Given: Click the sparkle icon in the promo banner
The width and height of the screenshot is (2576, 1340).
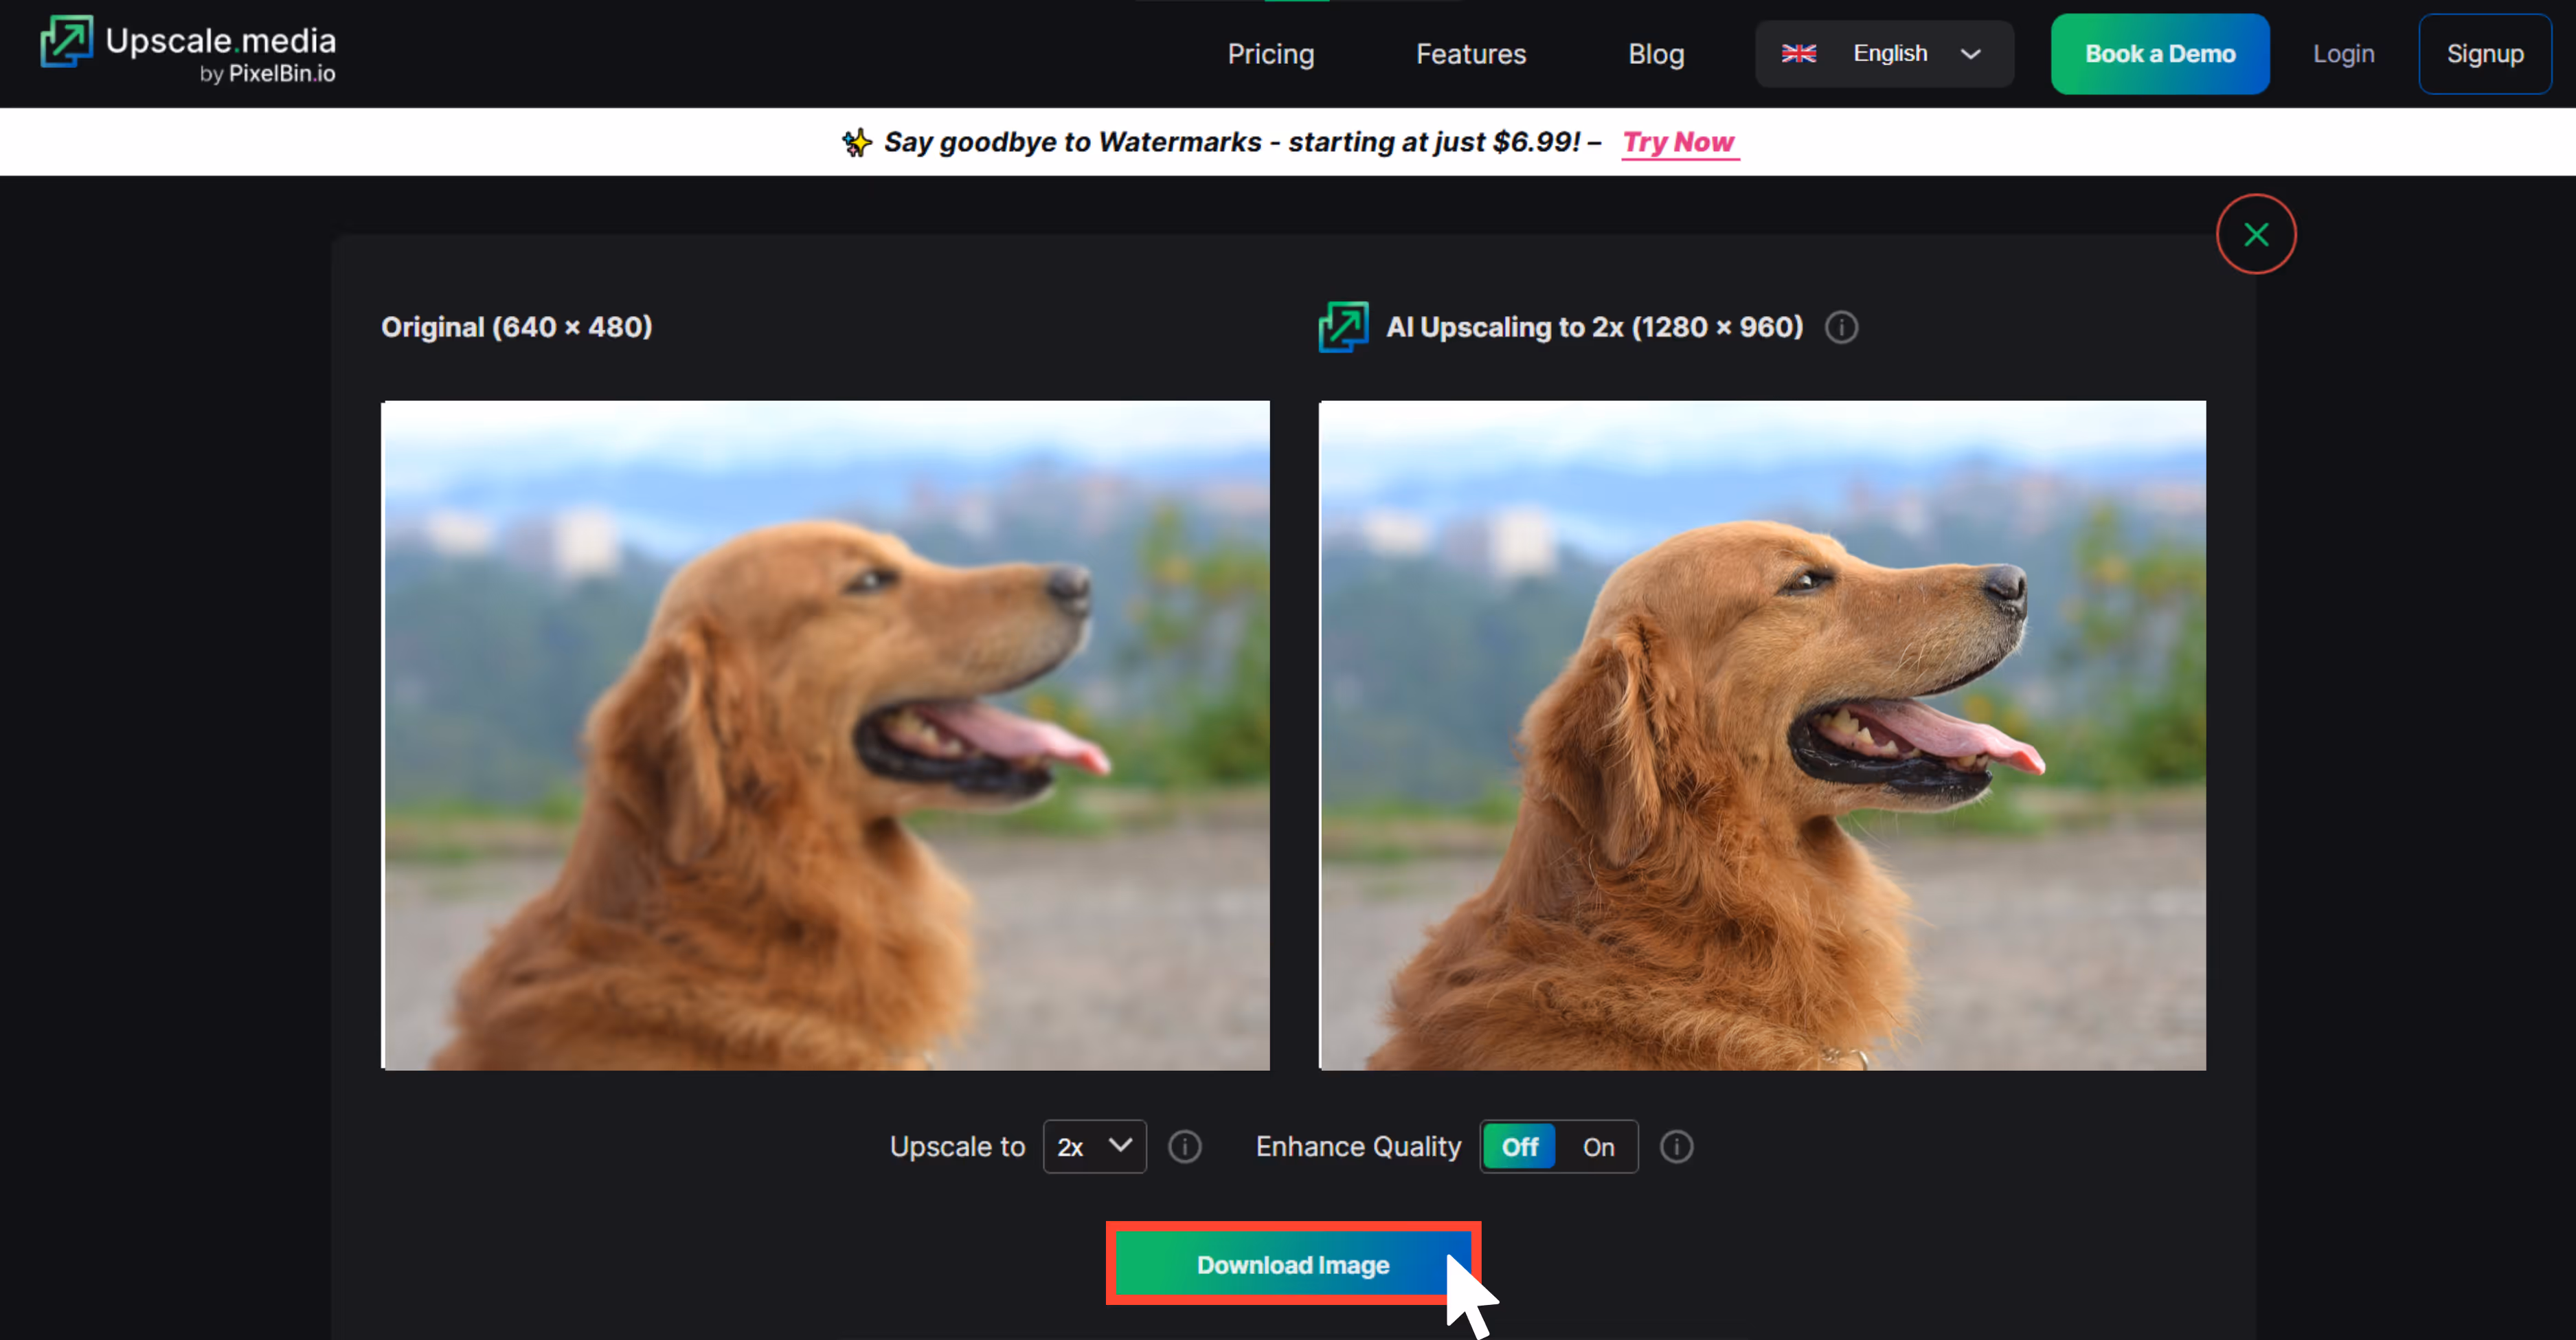Looking at the screenshot, I should point(856,142).
